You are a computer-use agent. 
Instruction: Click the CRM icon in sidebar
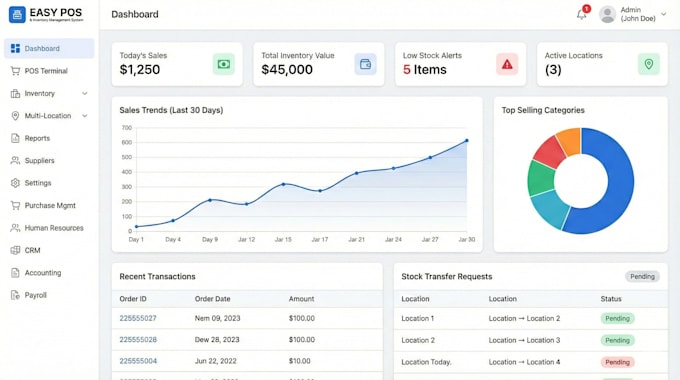click(x=15, y=250)
